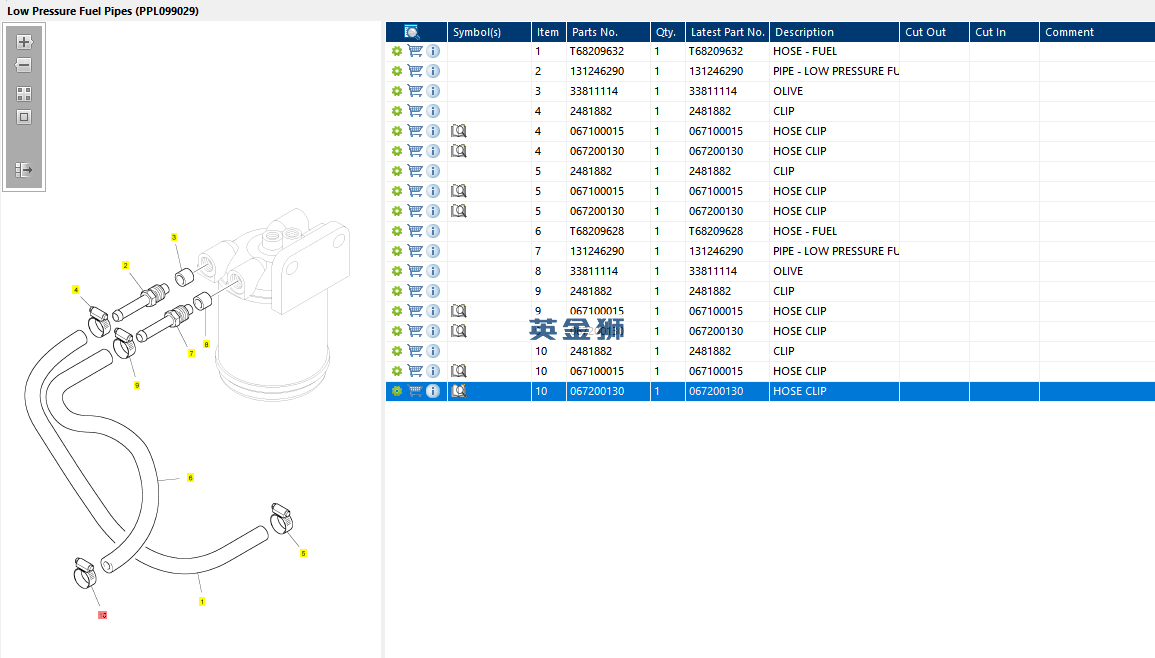This screenshot has height=658, width=1155.
Task: Click the list export arrow tool
Action: (x=24, y=170)
